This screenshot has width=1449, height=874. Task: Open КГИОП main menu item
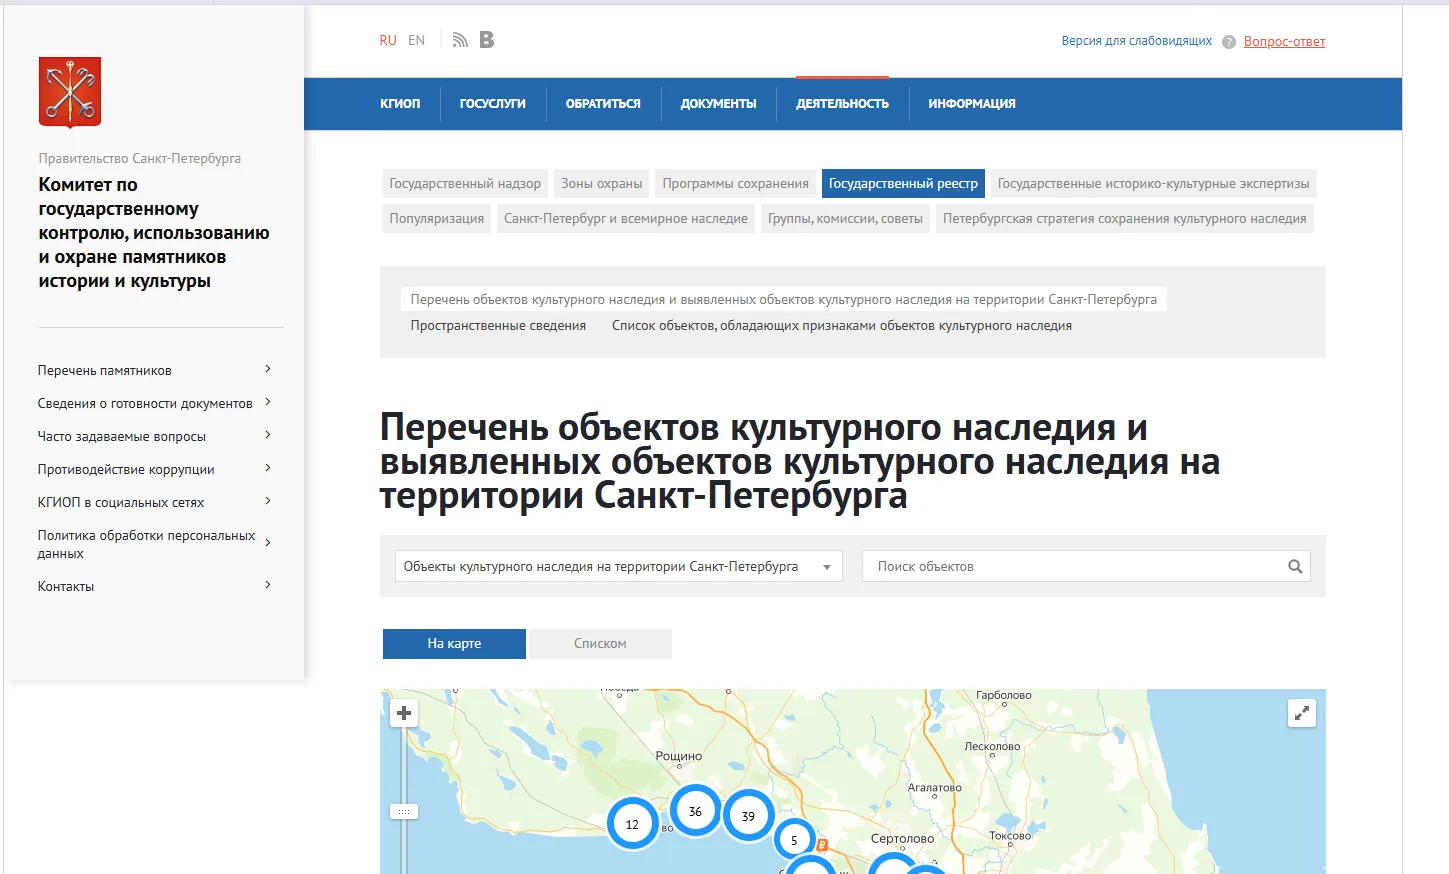(400, 104)
